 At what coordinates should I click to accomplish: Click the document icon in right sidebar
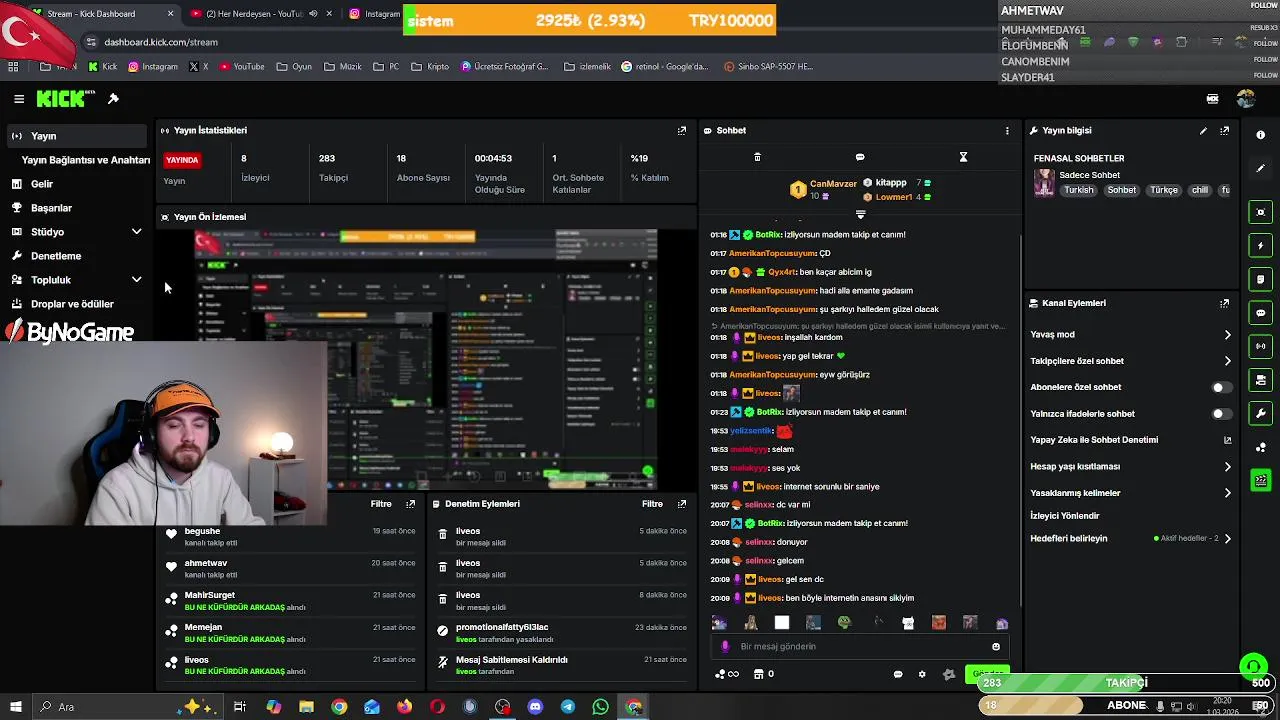click(x=1260, y=279)
